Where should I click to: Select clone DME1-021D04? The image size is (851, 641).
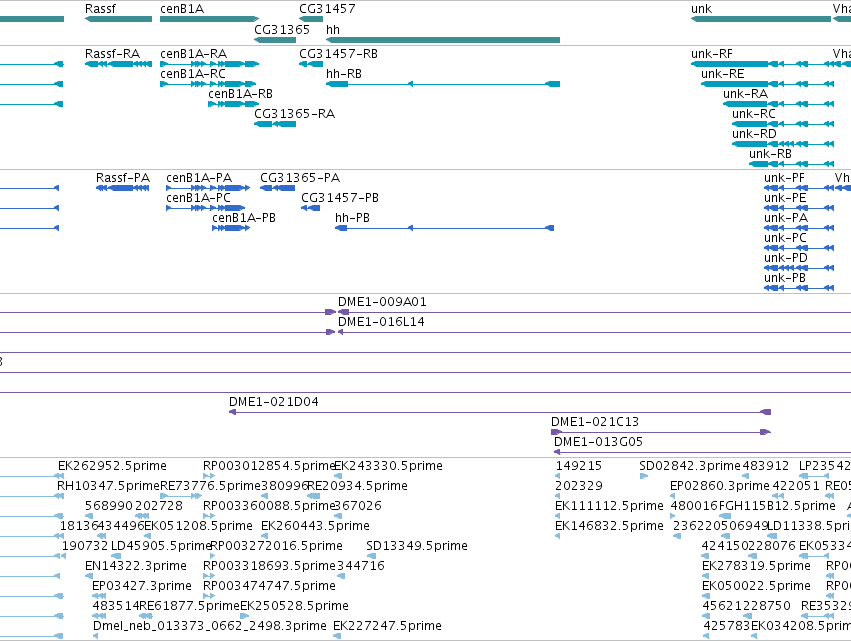point(500,412)
